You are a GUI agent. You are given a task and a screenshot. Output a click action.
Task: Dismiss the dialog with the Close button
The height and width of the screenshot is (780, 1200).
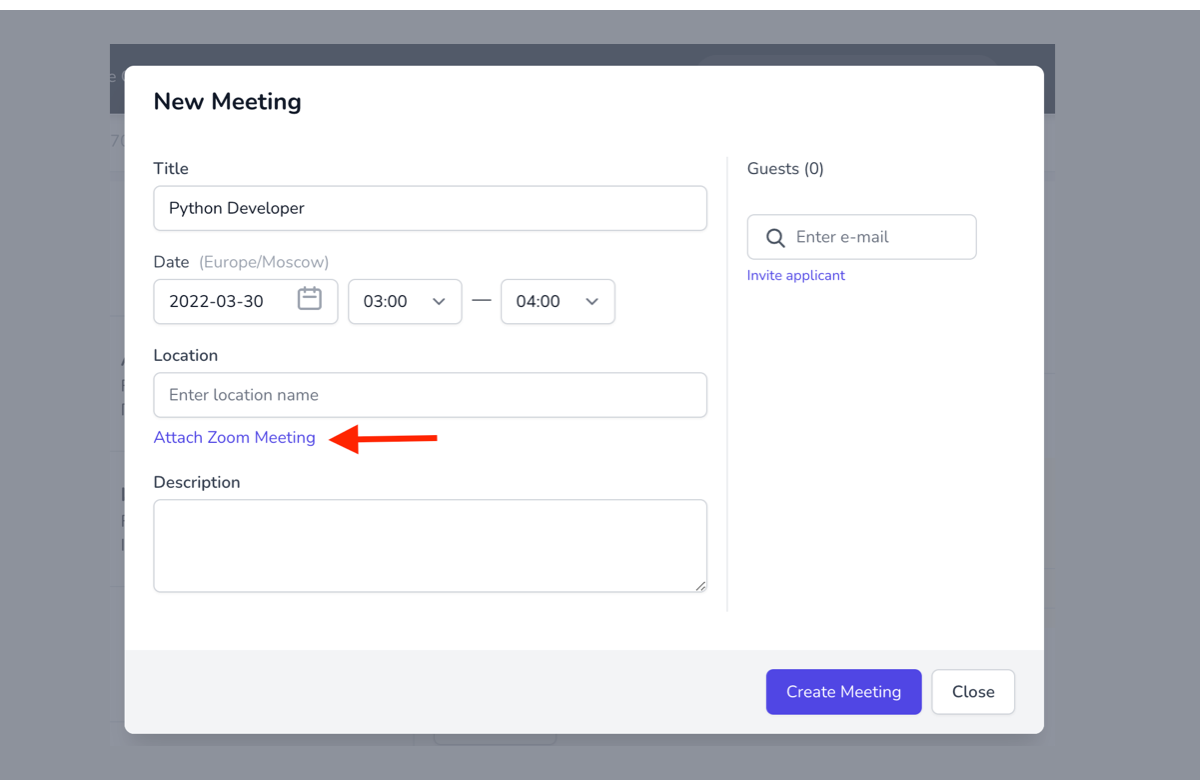[x=972, y=691]
